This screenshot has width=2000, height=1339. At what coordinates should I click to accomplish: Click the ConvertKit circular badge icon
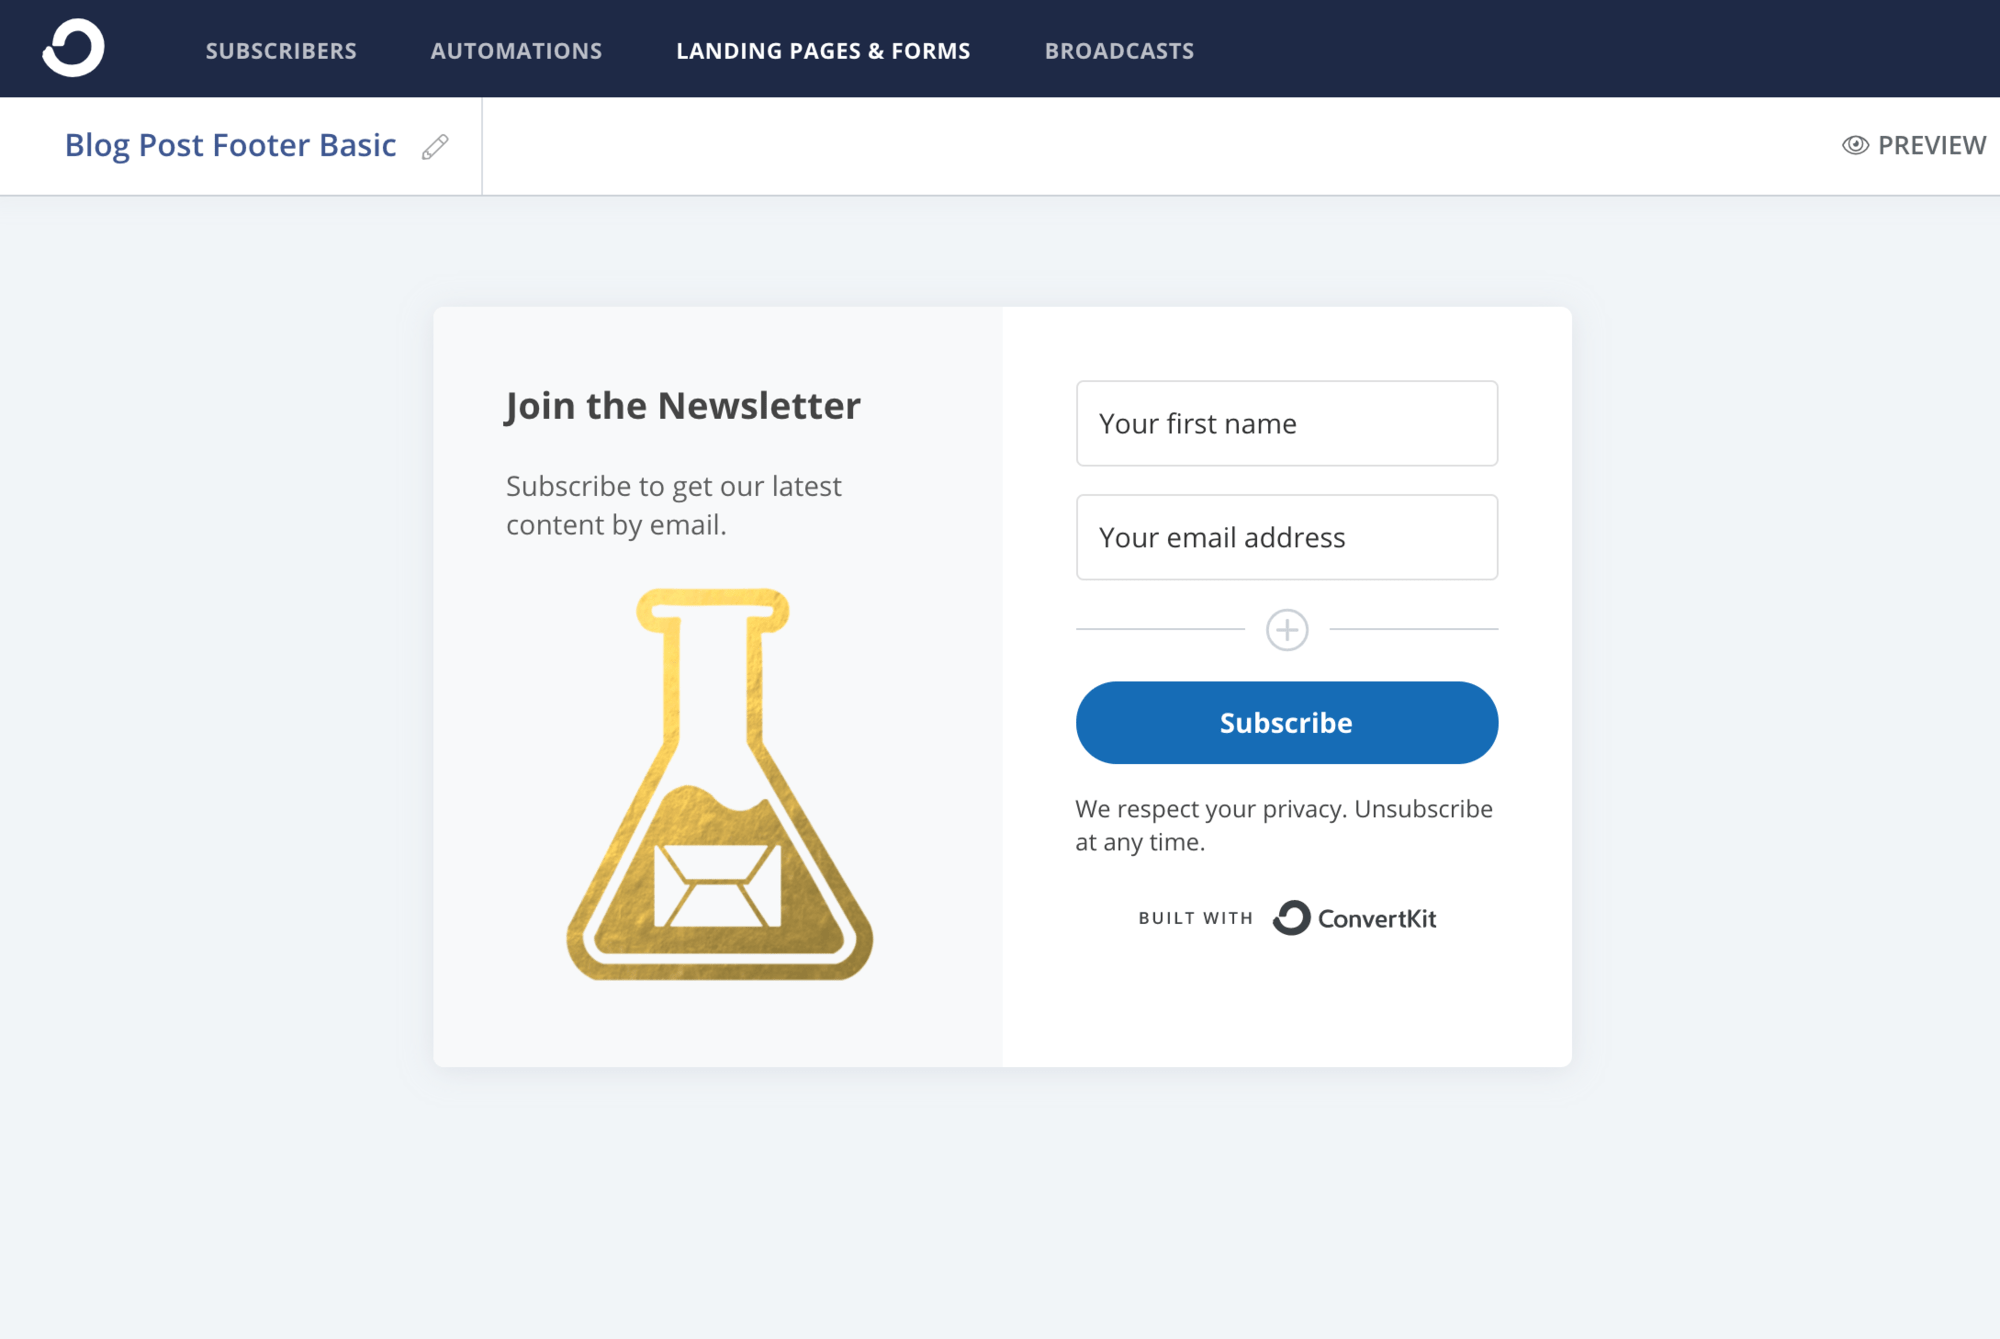pos(1291,918)
